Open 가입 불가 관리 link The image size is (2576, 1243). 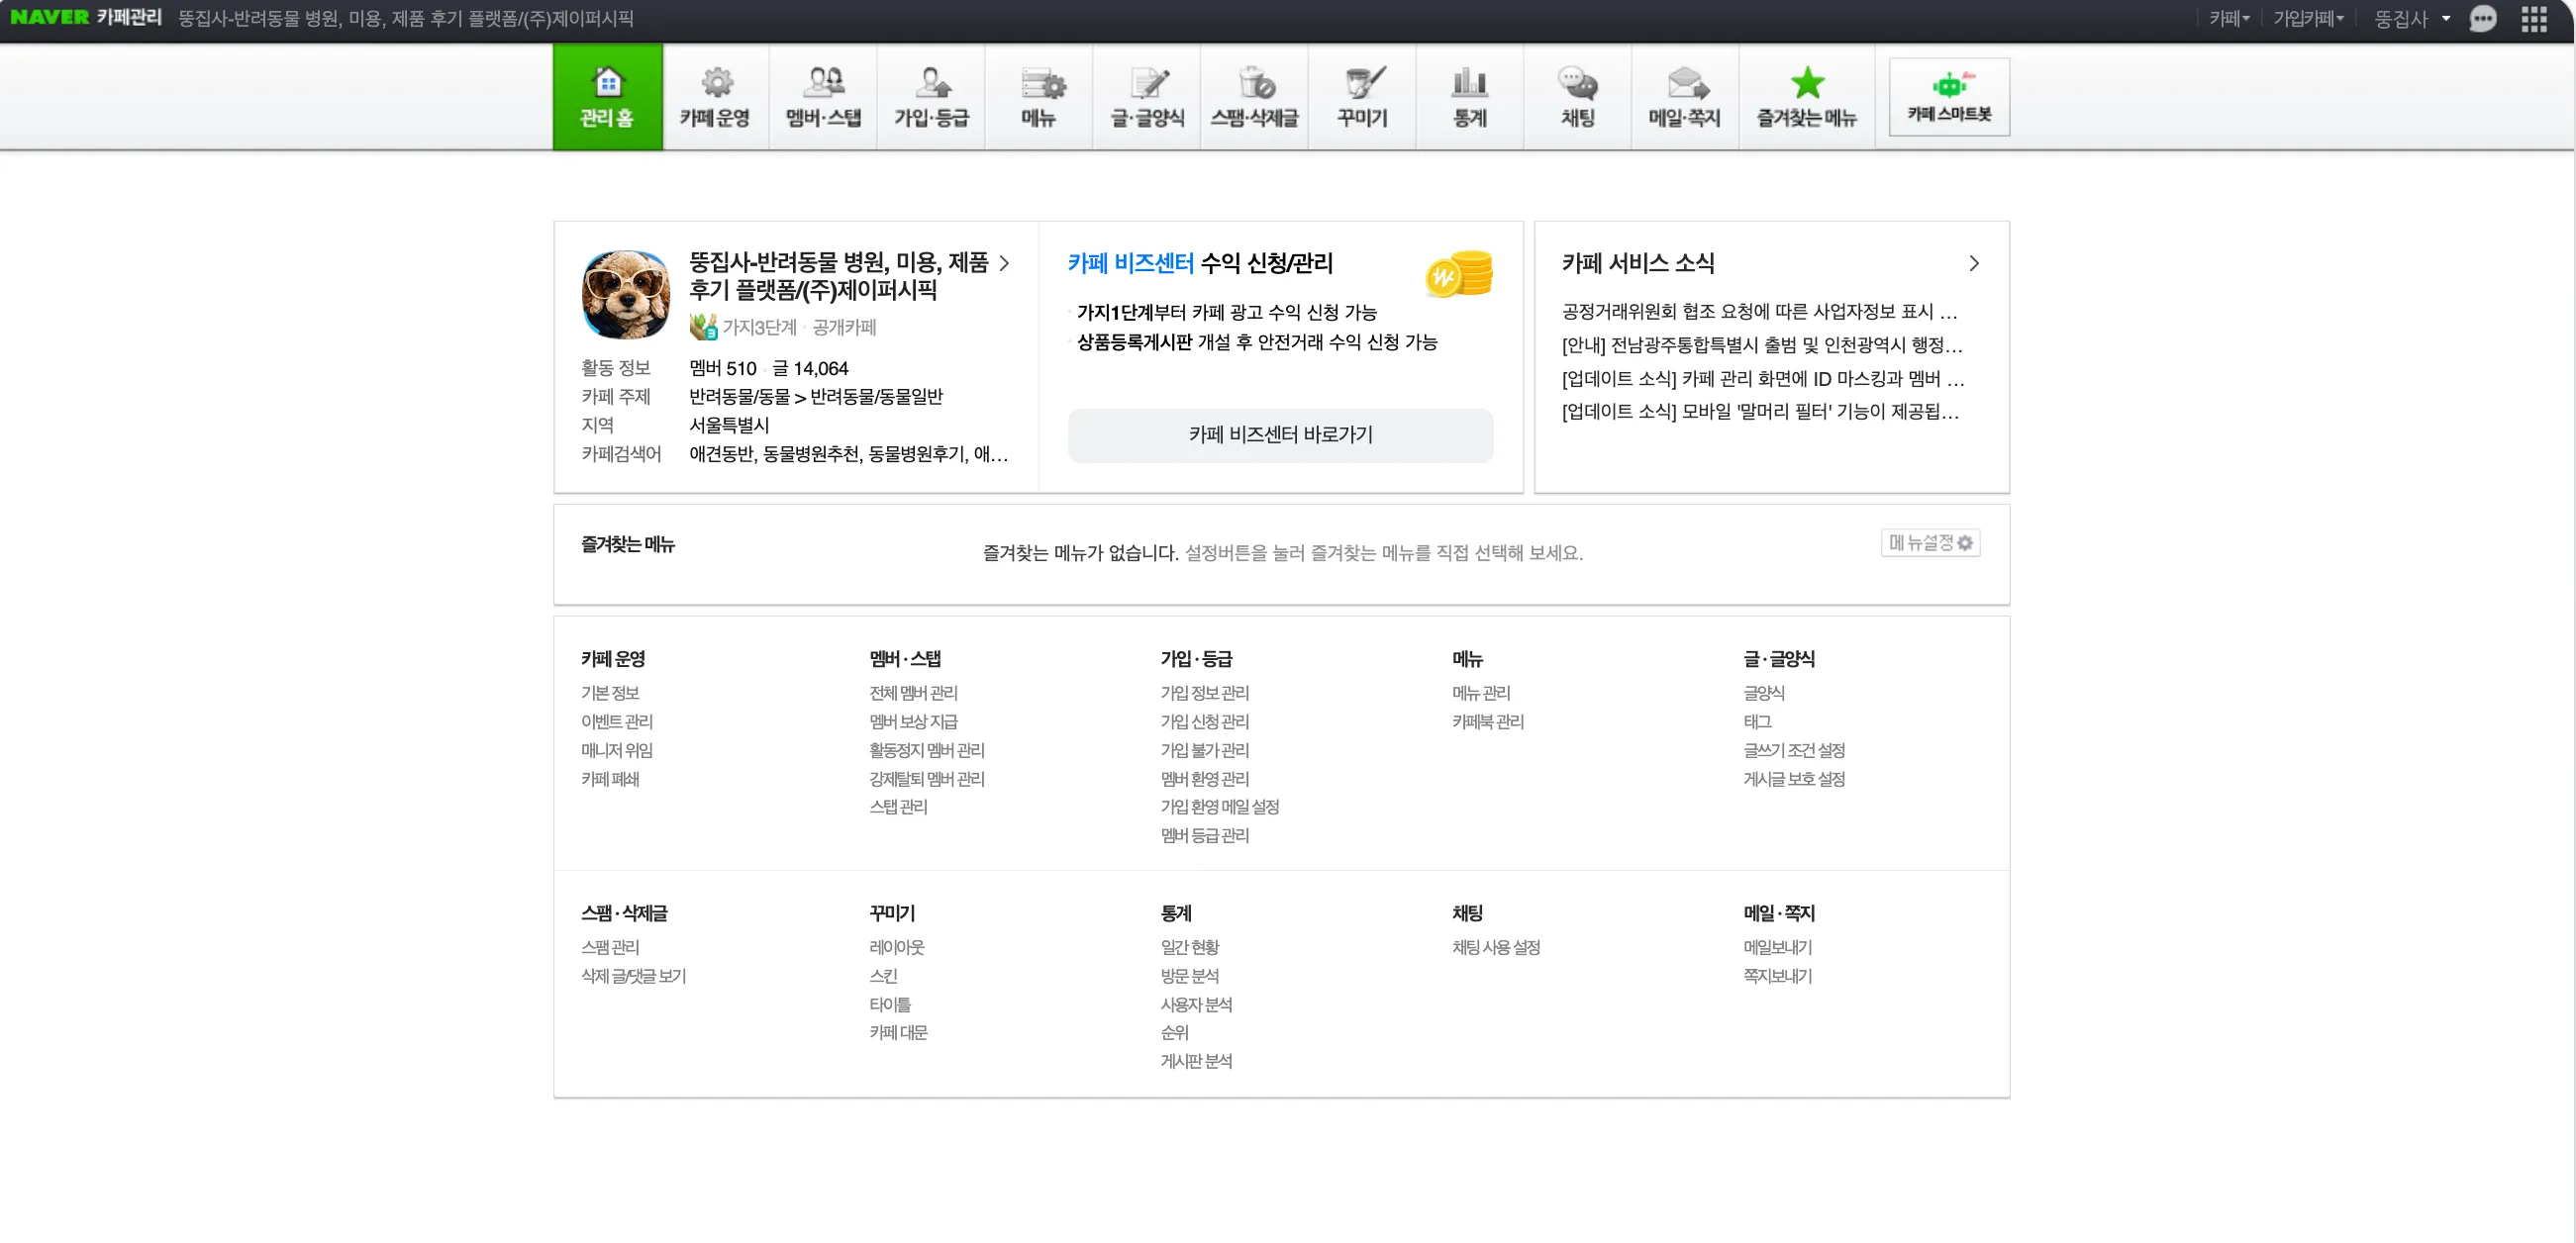[x=1204, y=750]
